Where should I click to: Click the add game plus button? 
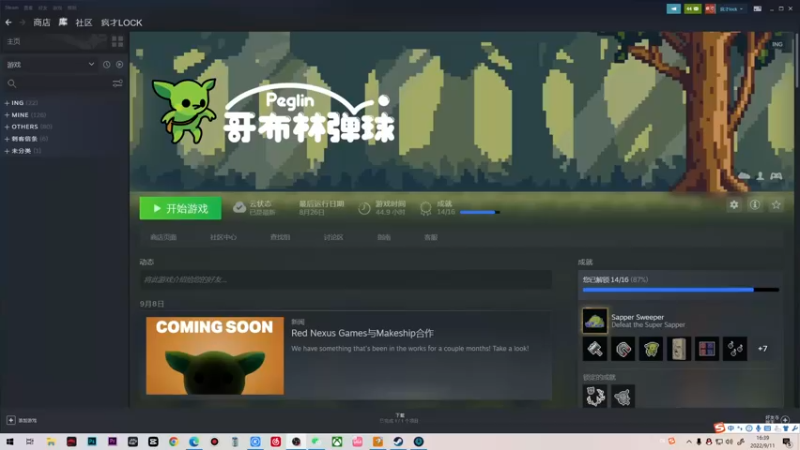[11, 420]
